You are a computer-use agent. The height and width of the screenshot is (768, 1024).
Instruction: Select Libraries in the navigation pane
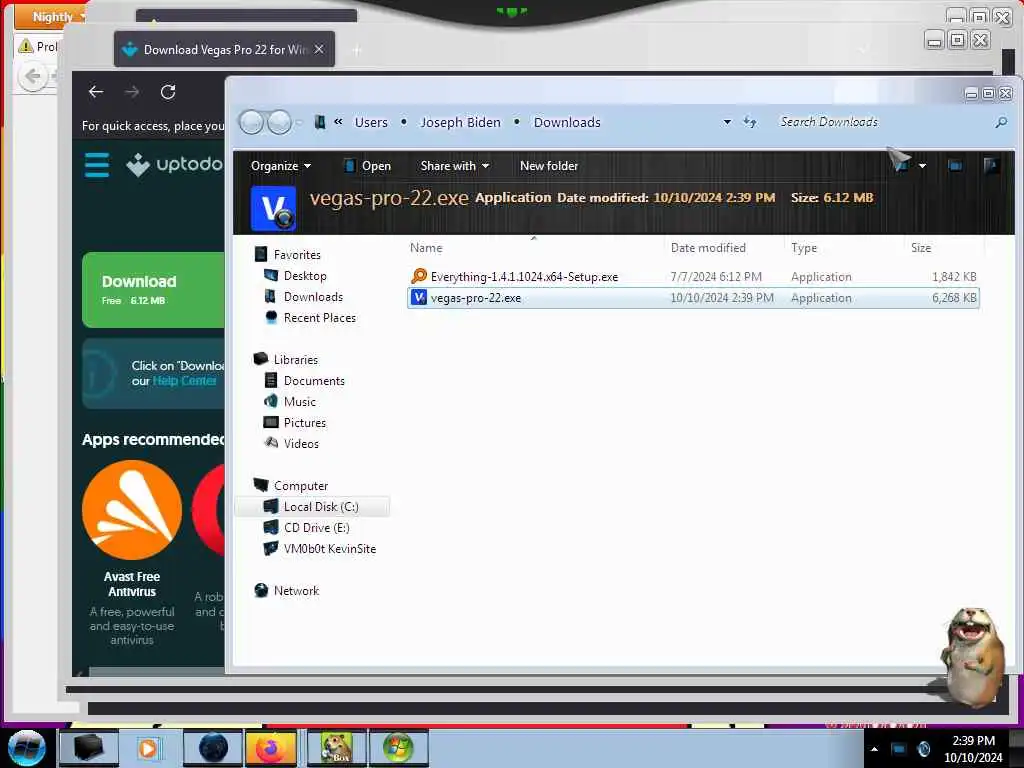coord(295,360)
